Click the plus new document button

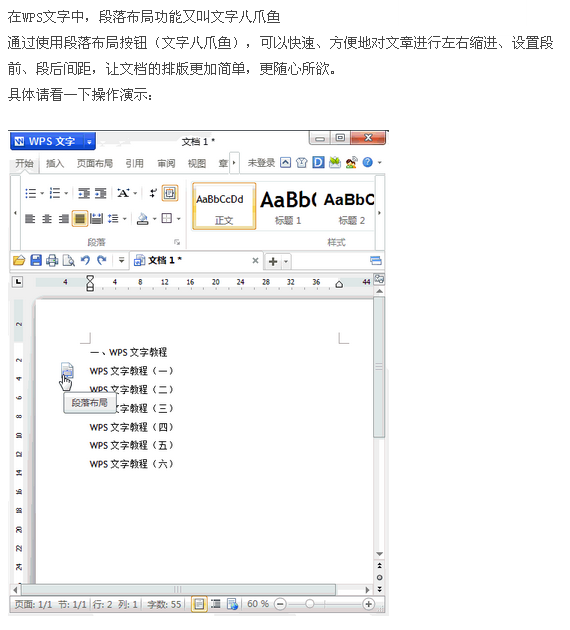(x=273, y=262)
